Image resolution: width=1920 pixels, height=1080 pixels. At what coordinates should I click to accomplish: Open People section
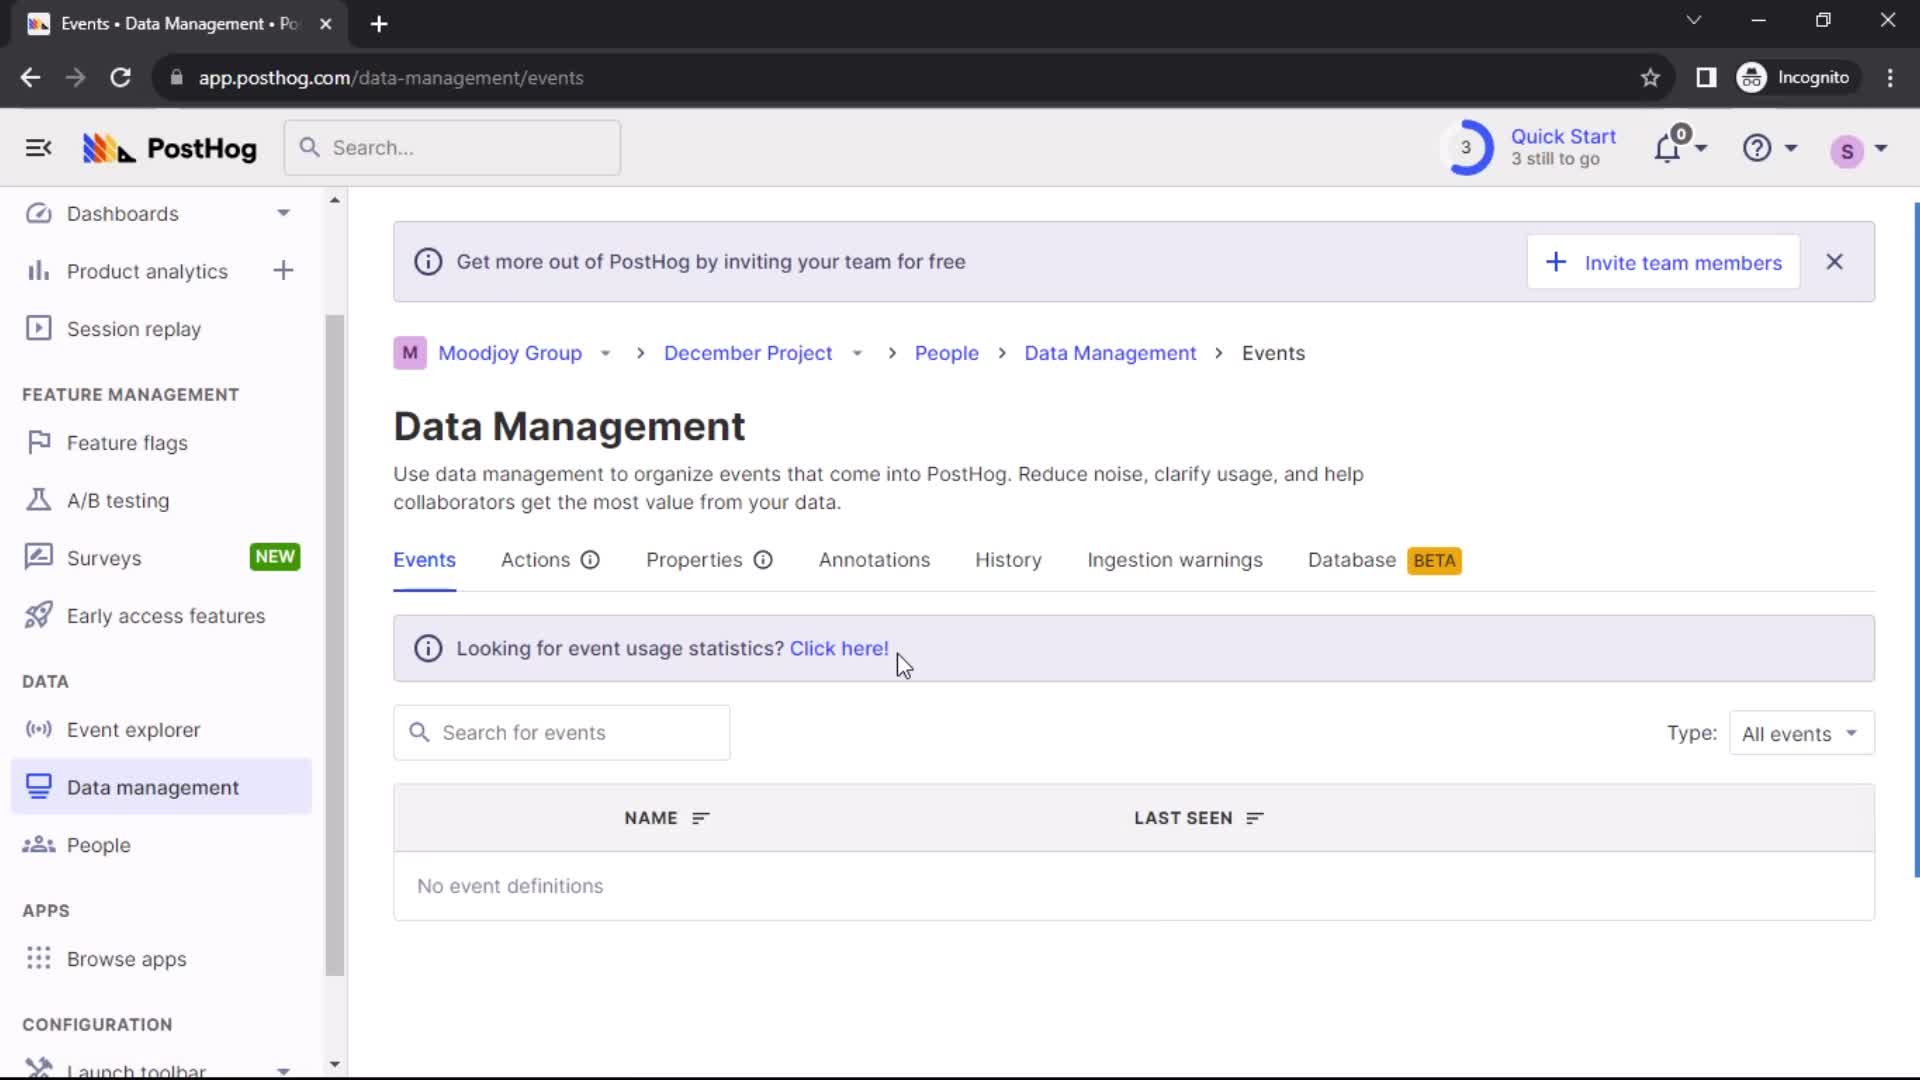click(x=98, y=844)
